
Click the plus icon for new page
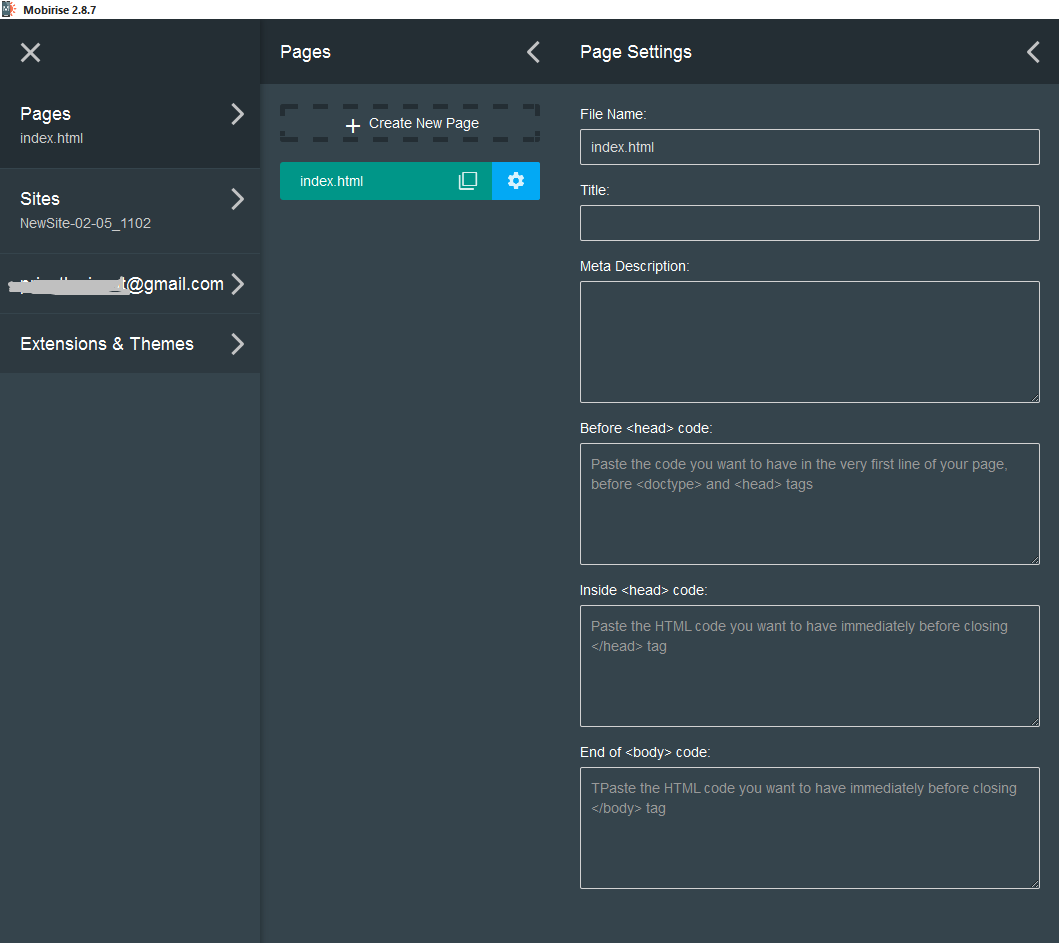tap(352, 125)
